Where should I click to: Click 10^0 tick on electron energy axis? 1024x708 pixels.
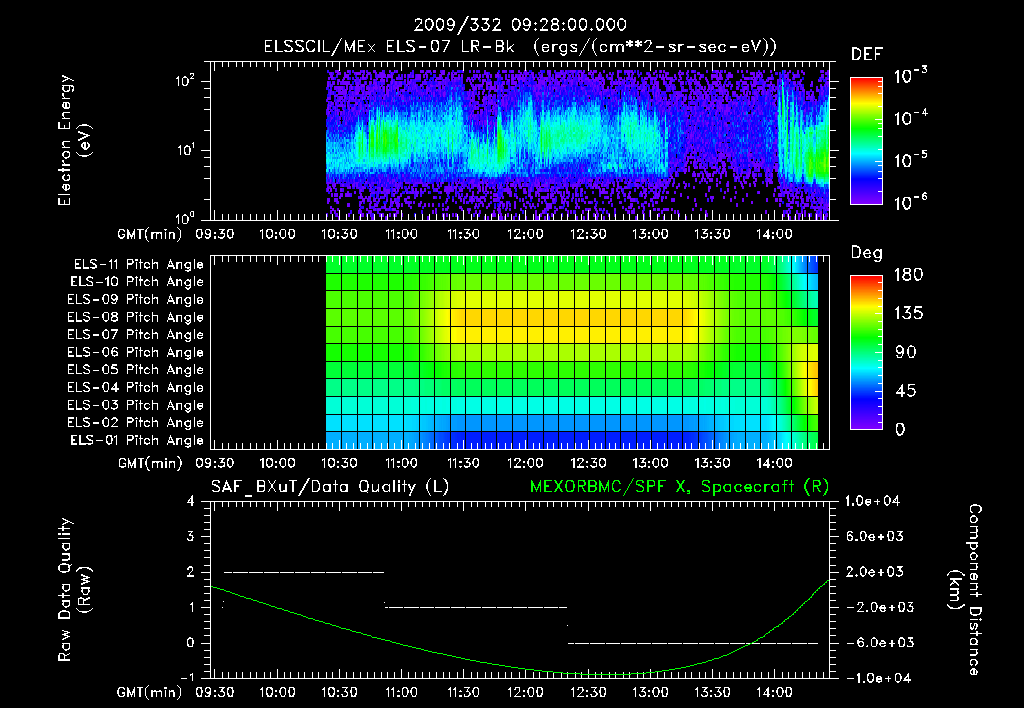[x=185, y=218]
